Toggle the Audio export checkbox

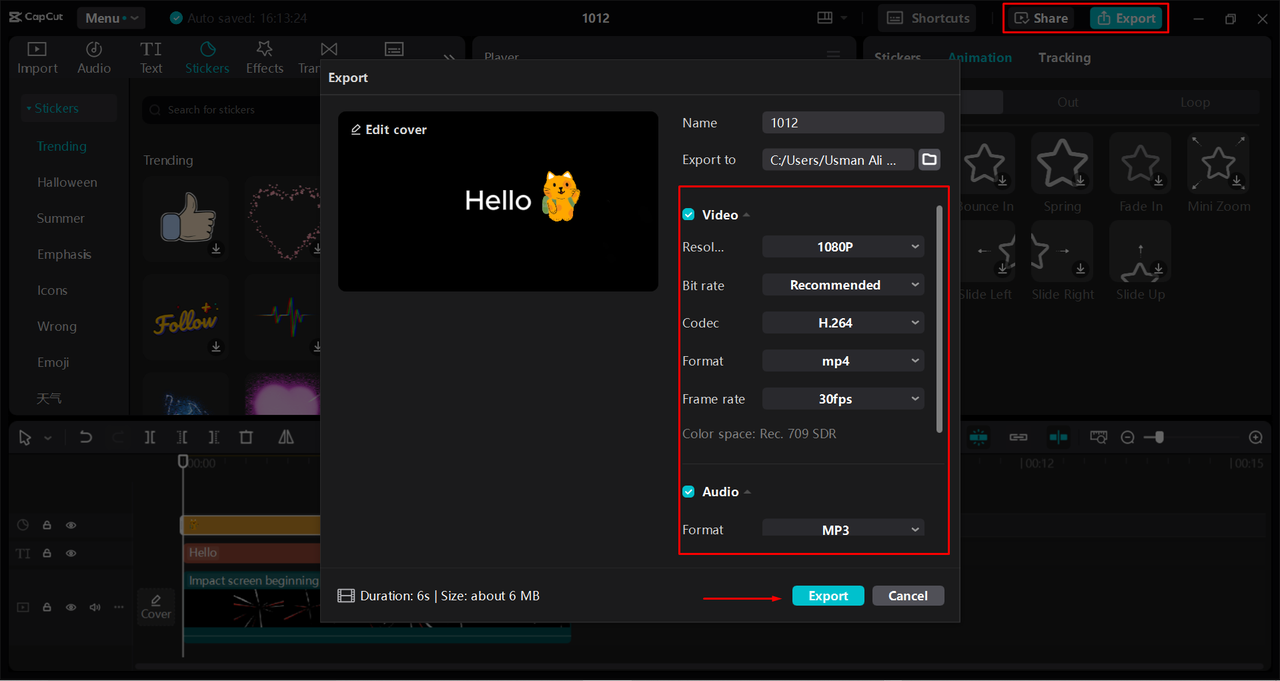click(688, 492)
